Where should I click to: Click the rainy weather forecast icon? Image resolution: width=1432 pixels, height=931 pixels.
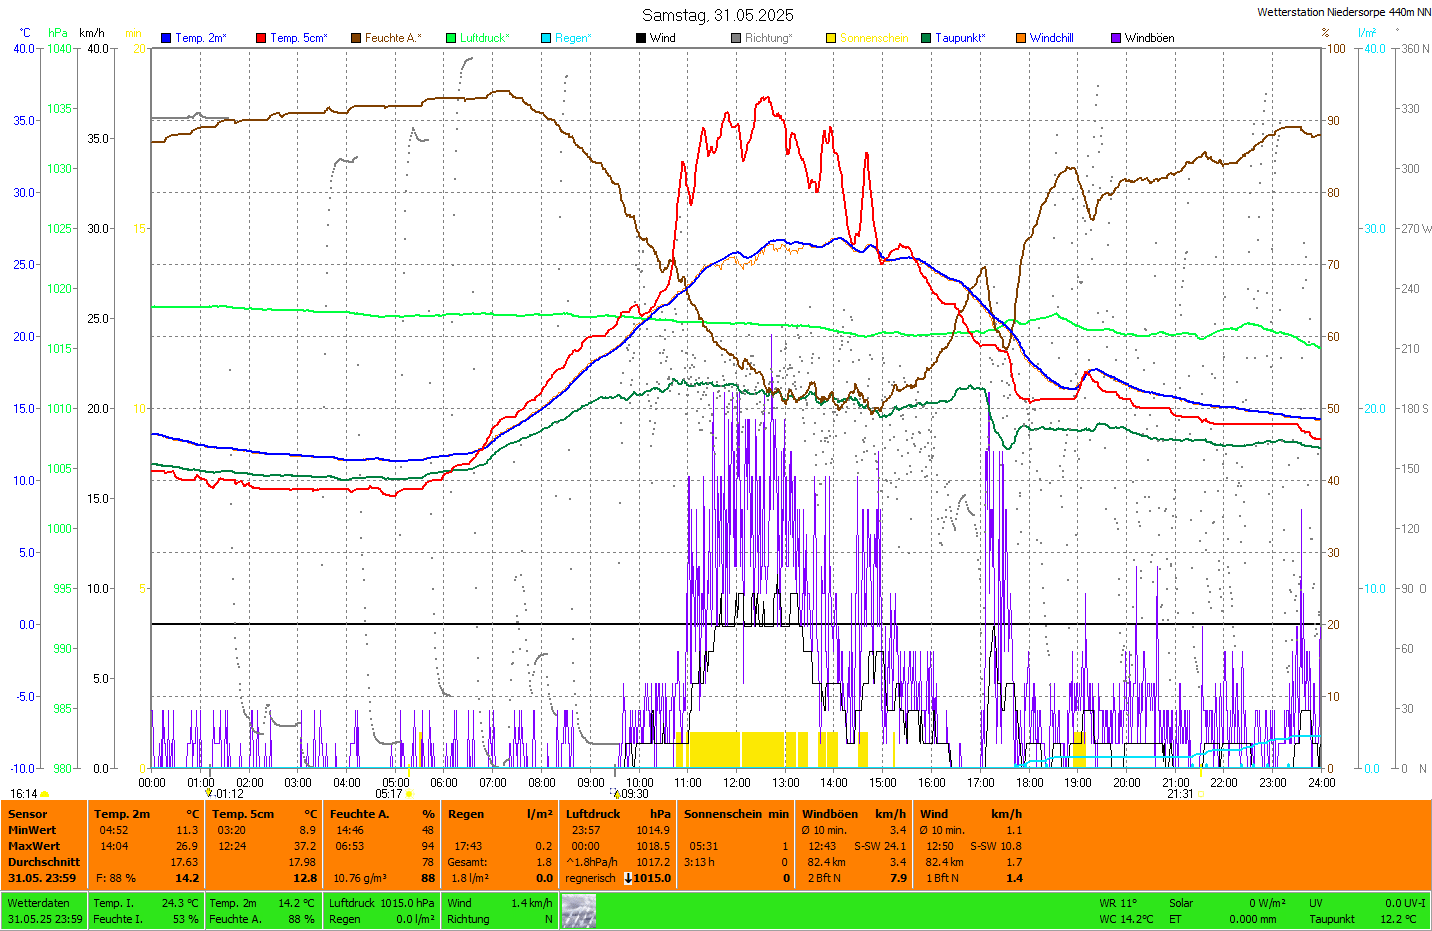(x=578, y=911)
